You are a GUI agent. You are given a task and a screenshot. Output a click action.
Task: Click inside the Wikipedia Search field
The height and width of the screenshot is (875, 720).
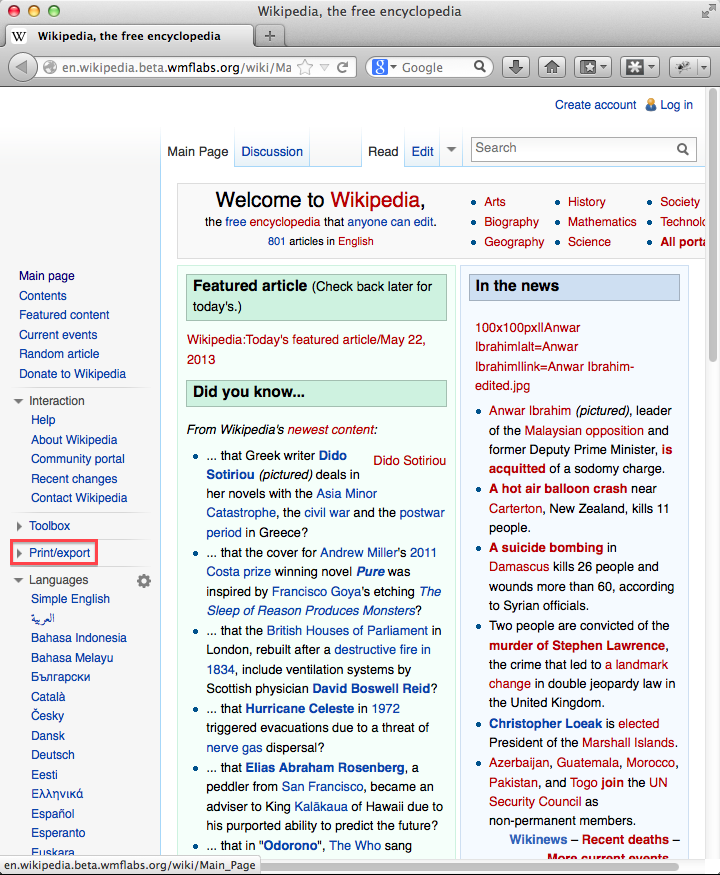572,149
